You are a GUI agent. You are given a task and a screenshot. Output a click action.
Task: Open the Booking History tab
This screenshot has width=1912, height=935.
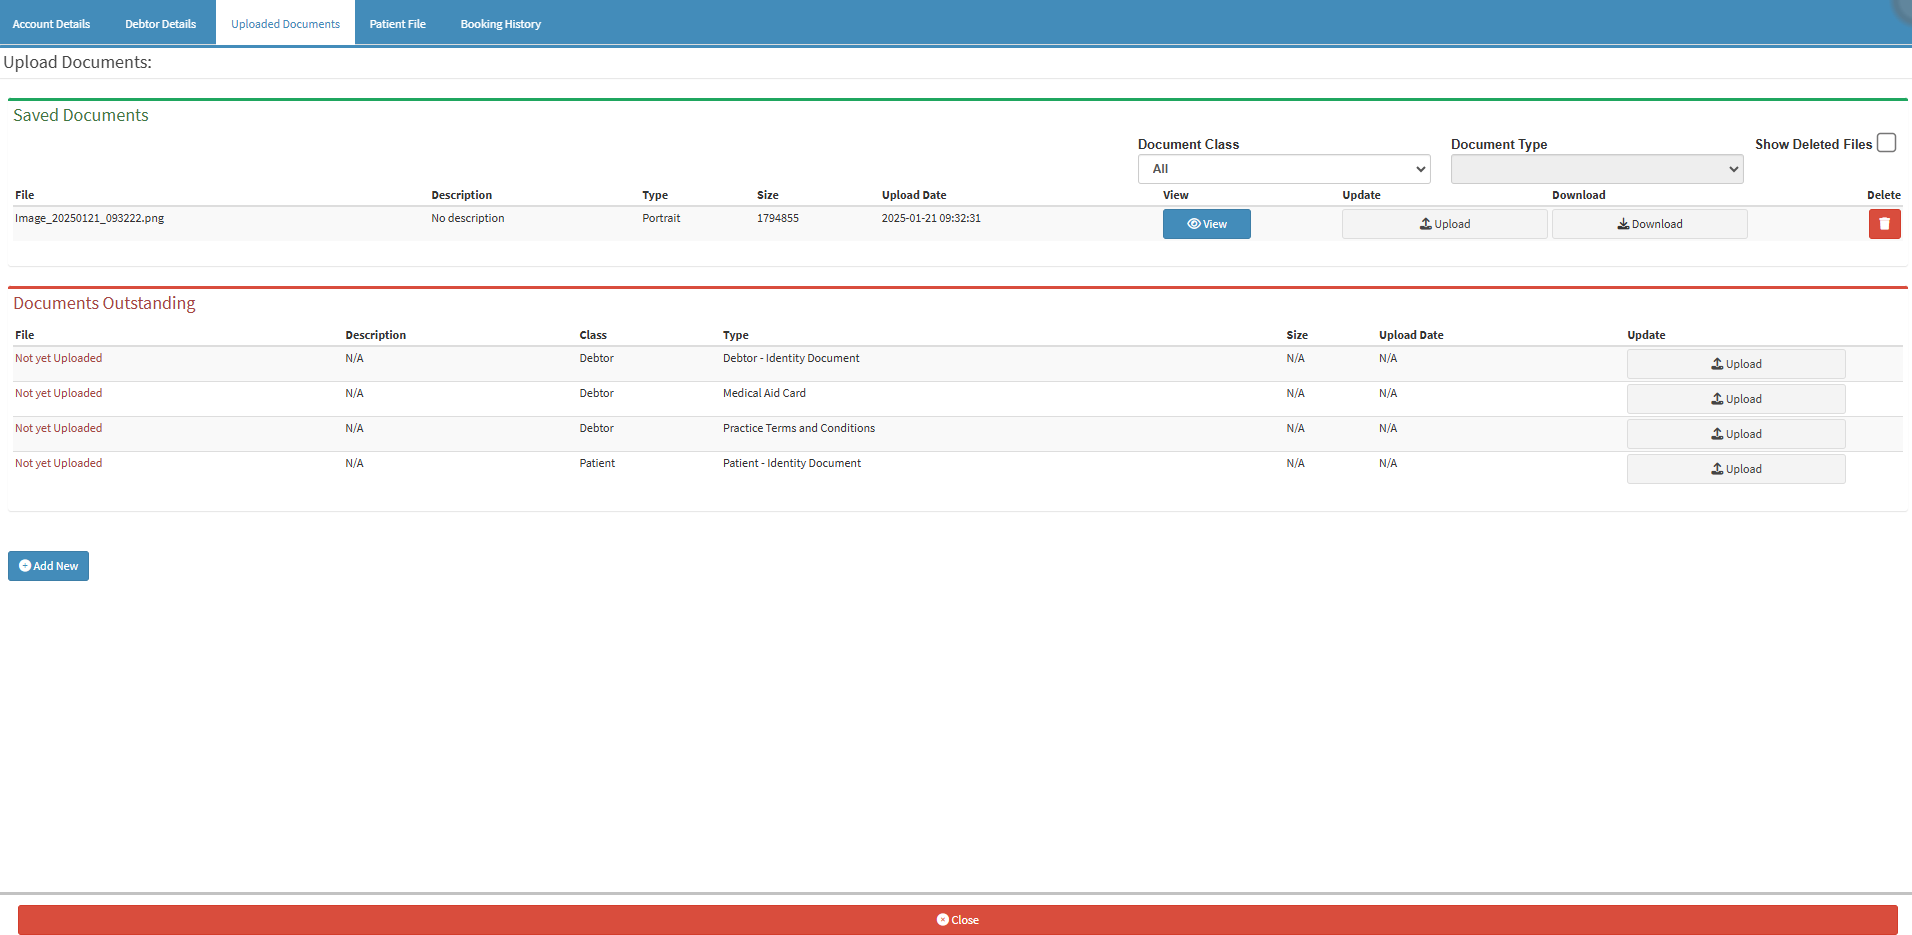pyautogui.click(x=500, y=24)
